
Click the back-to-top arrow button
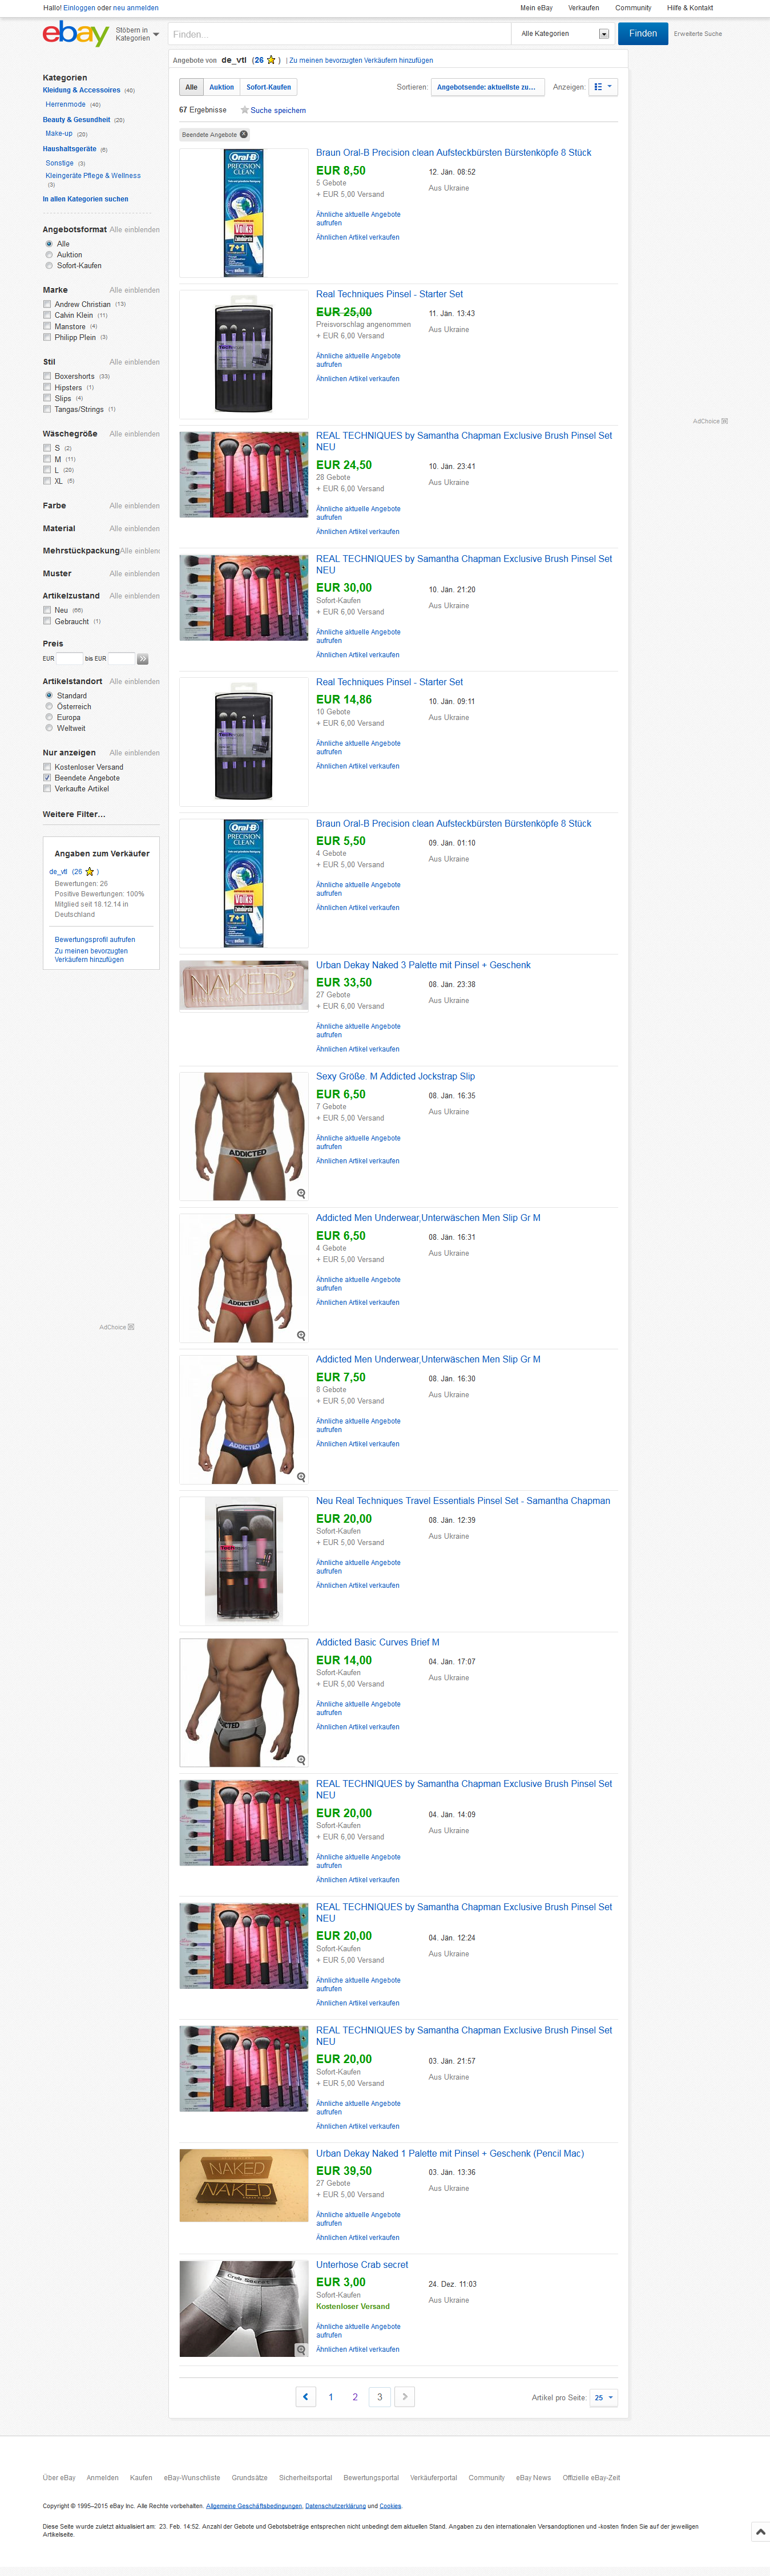tap(760, 2531)
